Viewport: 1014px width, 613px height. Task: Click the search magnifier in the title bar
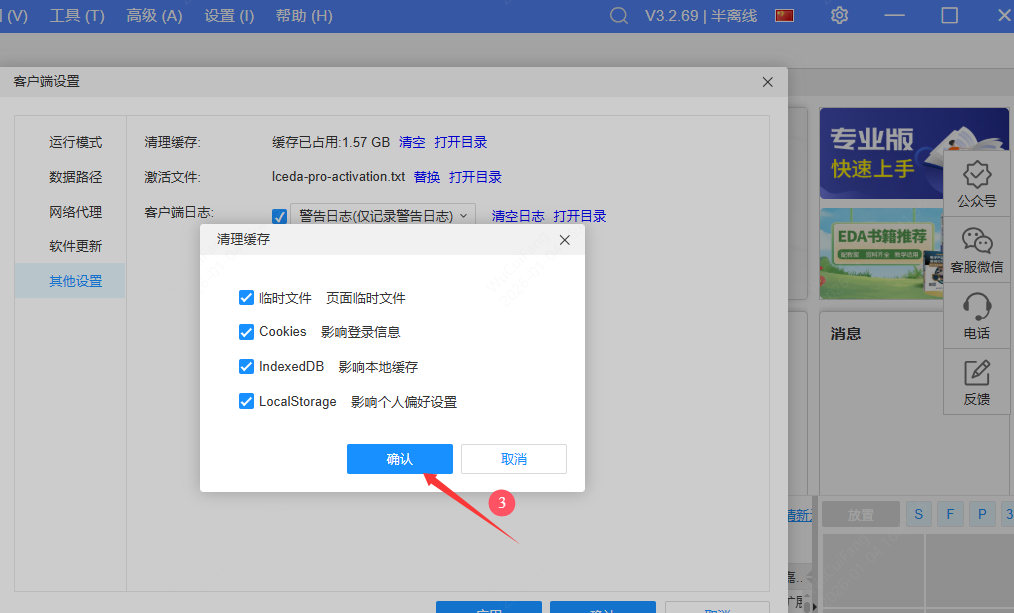[618, 15]
